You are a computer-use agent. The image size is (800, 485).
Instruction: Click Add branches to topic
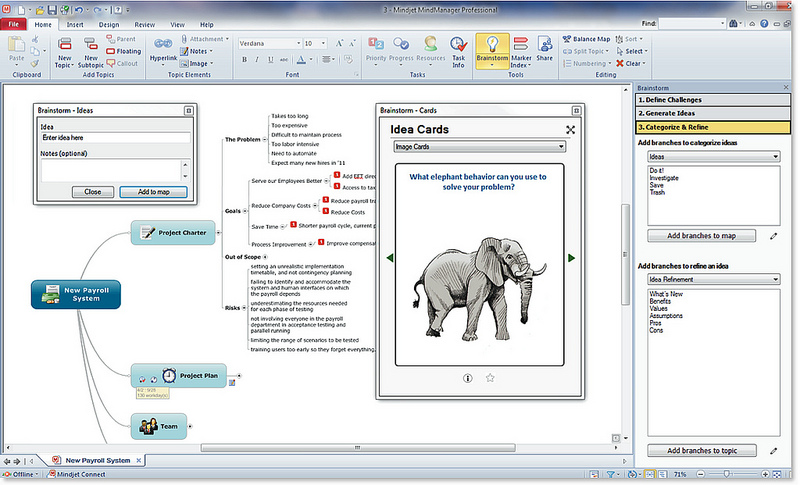pos(702,451)
